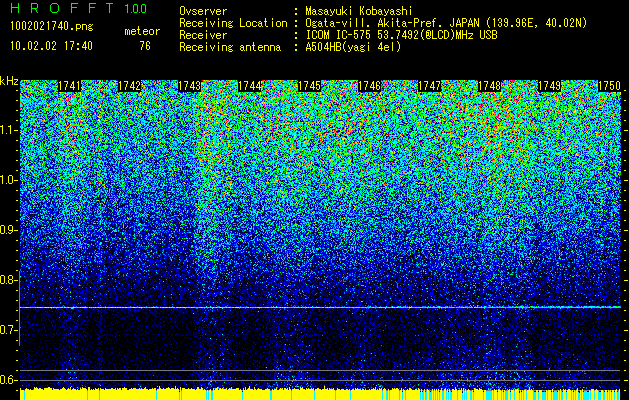Click the Receiving Location line with Ogata-vill. Akita-Pref.
Screen dimensions: 629x400
[x=382, y=23]
